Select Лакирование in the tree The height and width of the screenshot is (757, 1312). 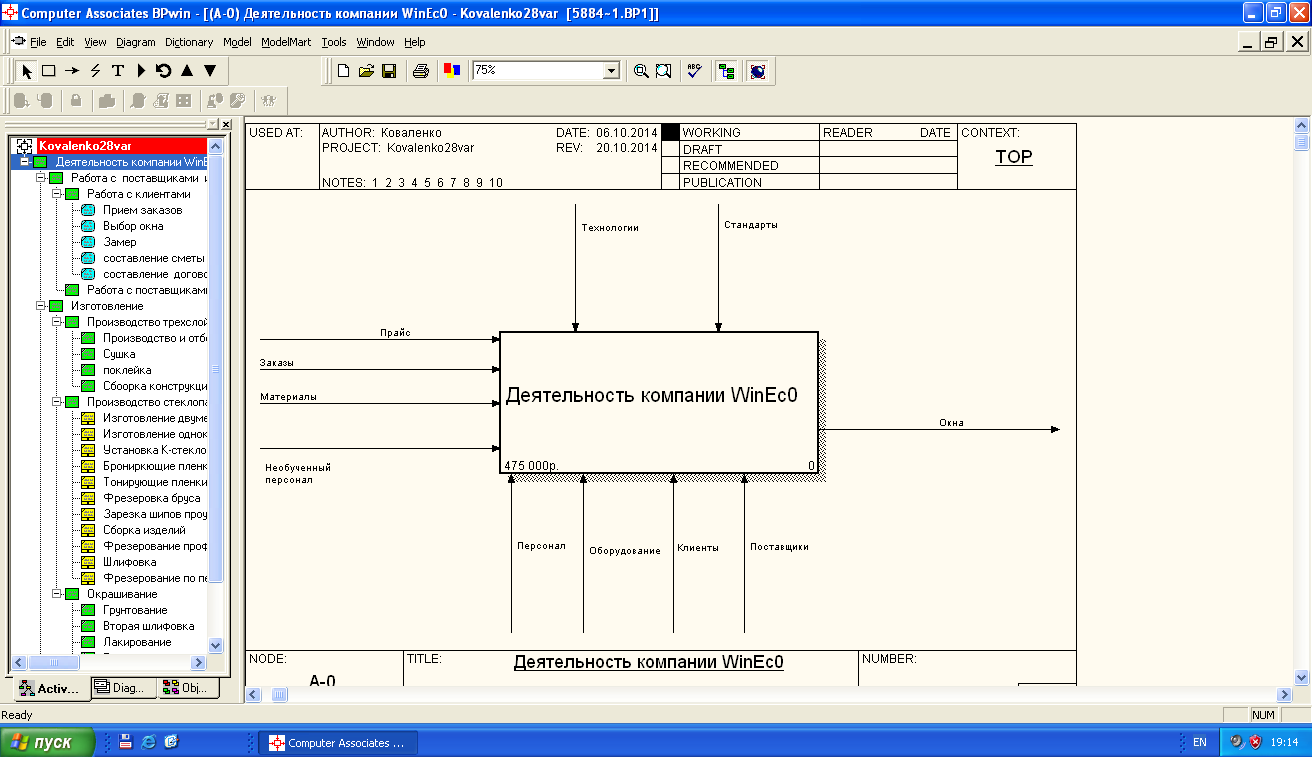[x=137, y=642]
